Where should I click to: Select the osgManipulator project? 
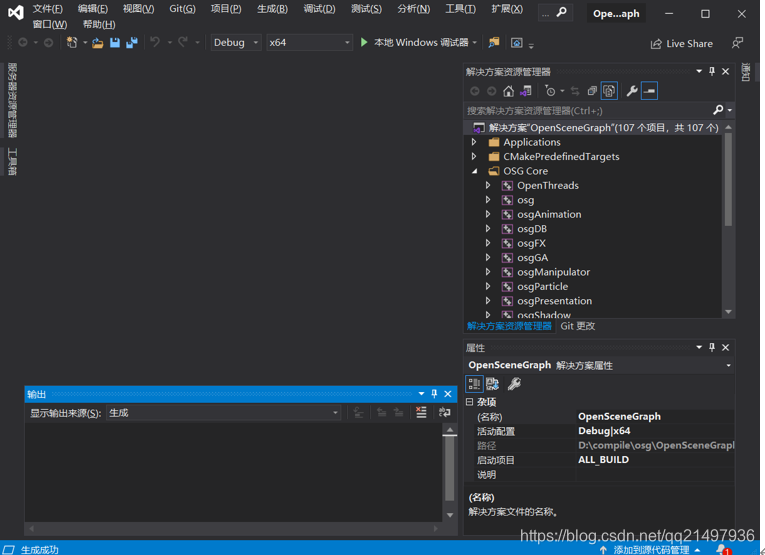tap(553, 272)
